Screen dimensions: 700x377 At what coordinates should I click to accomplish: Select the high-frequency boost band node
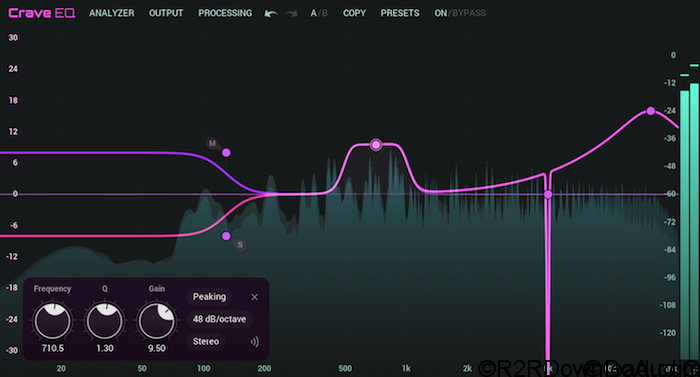click(651, 111)
